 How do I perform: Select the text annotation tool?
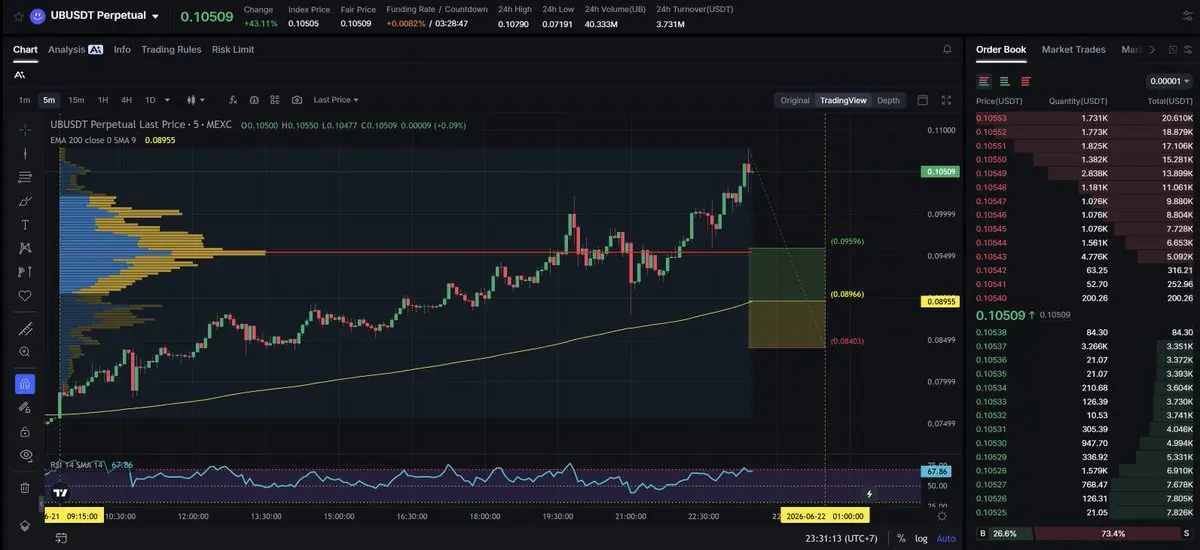tap(25, 225)
